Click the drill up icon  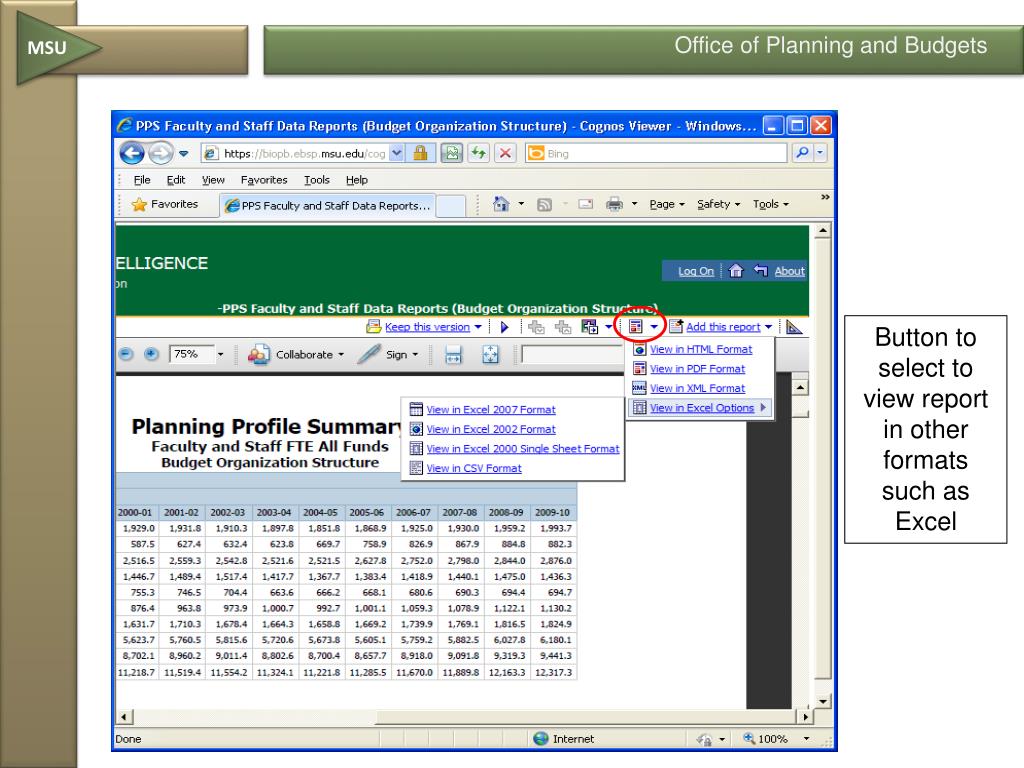(563, 327)
